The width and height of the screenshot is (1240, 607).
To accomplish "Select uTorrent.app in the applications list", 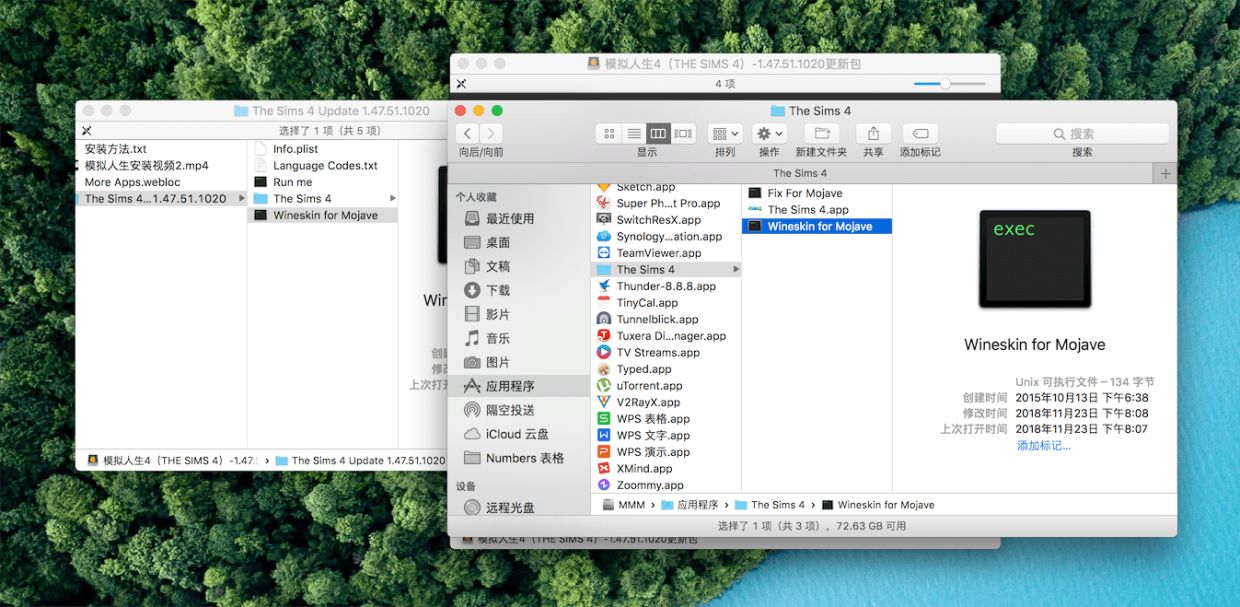I will pos(667,385).
